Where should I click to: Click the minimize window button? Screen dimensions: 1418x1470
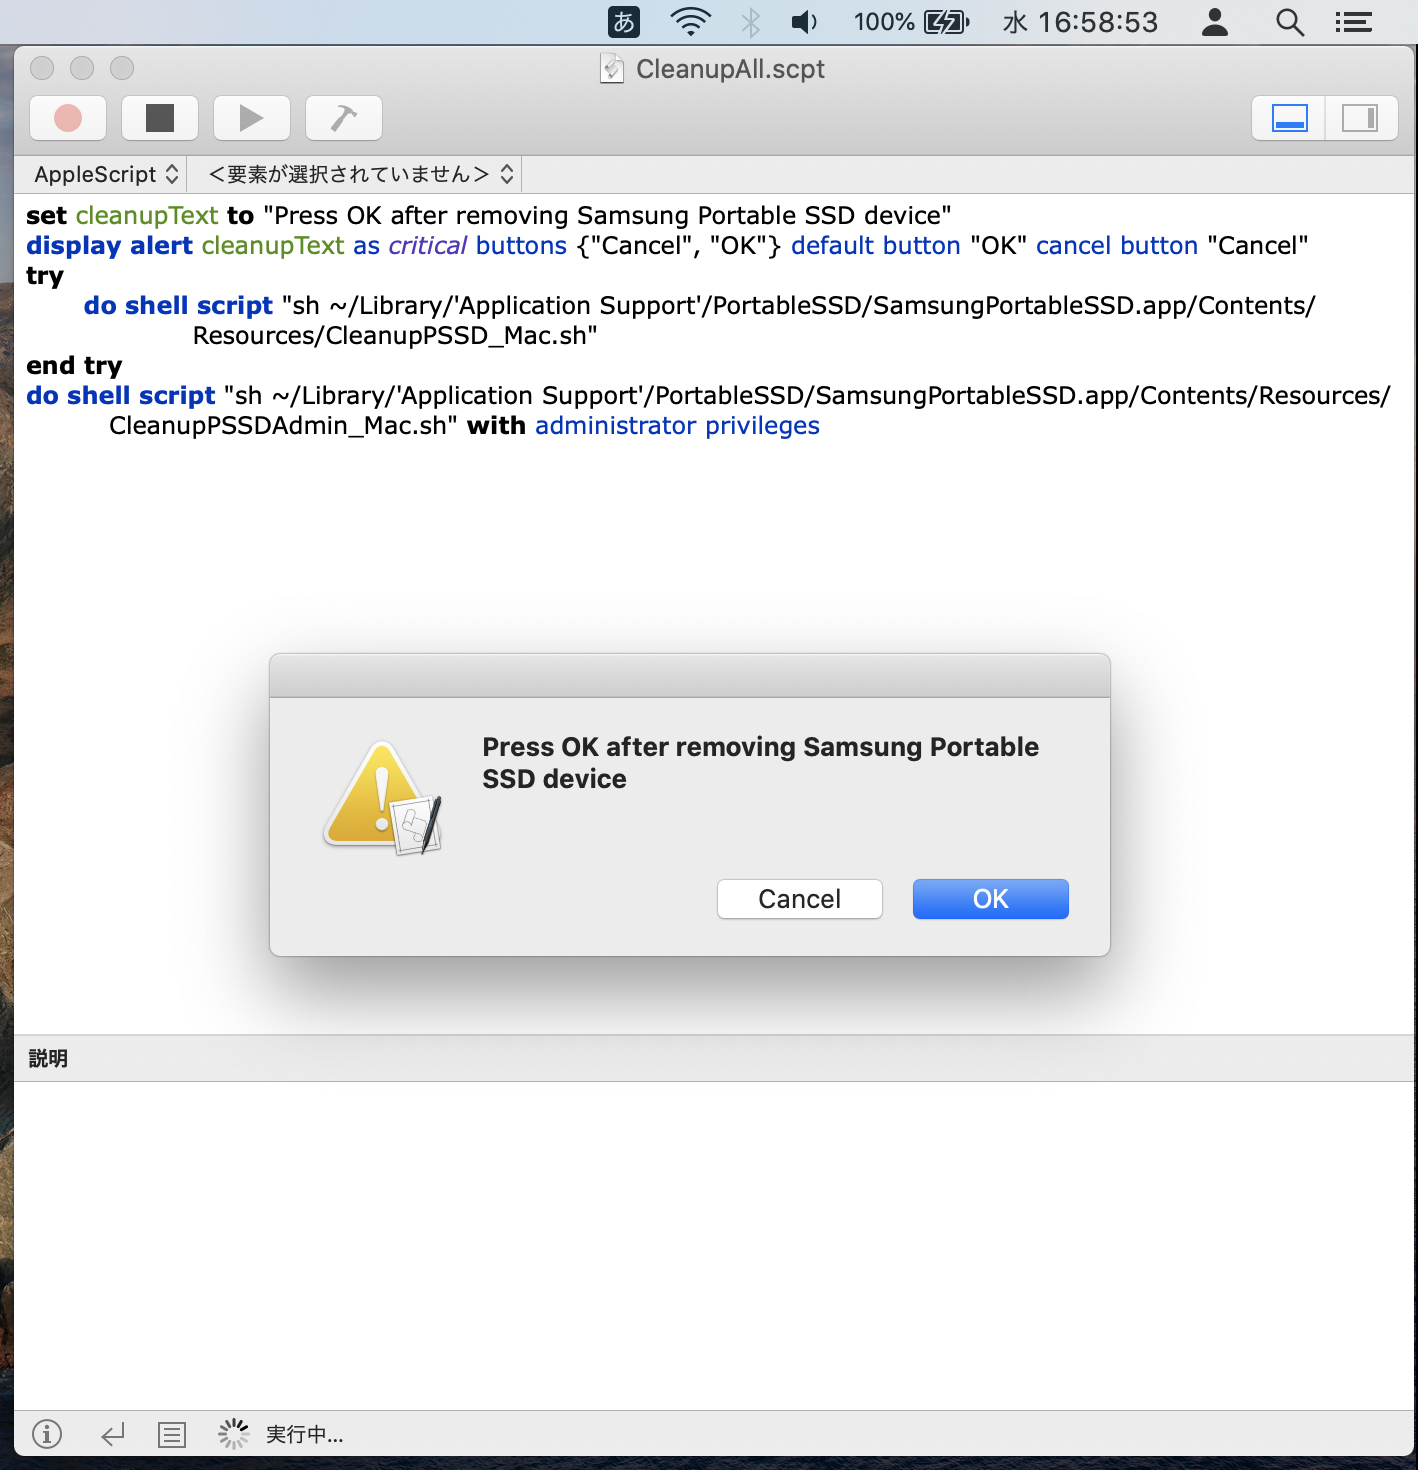(82, 68)
